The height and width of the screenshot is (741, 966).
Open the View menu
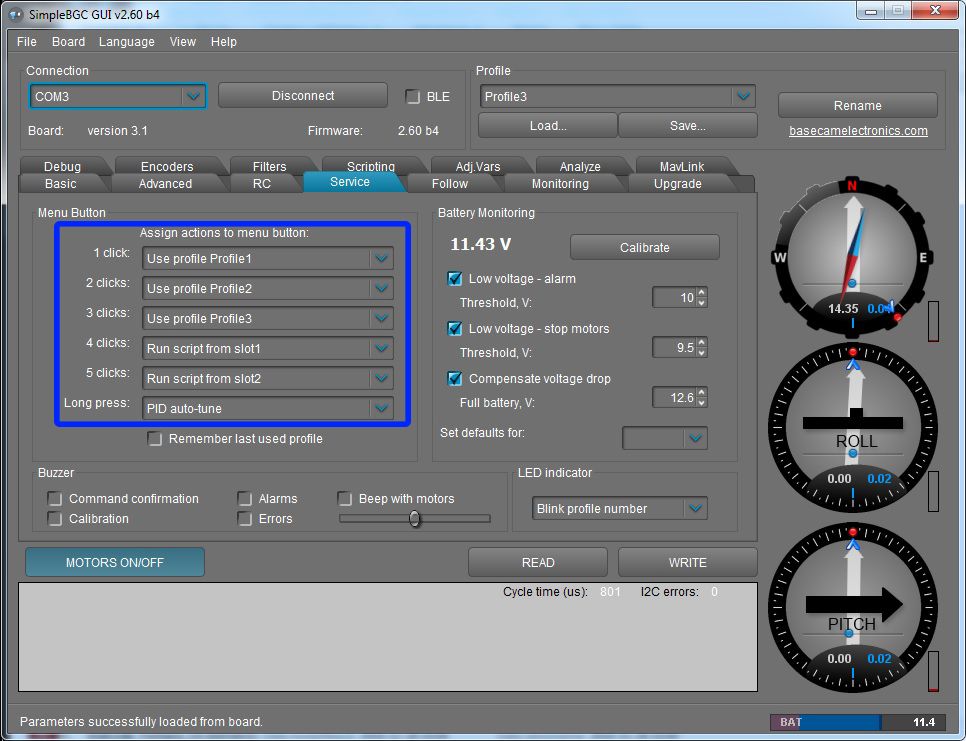(182, 41)
